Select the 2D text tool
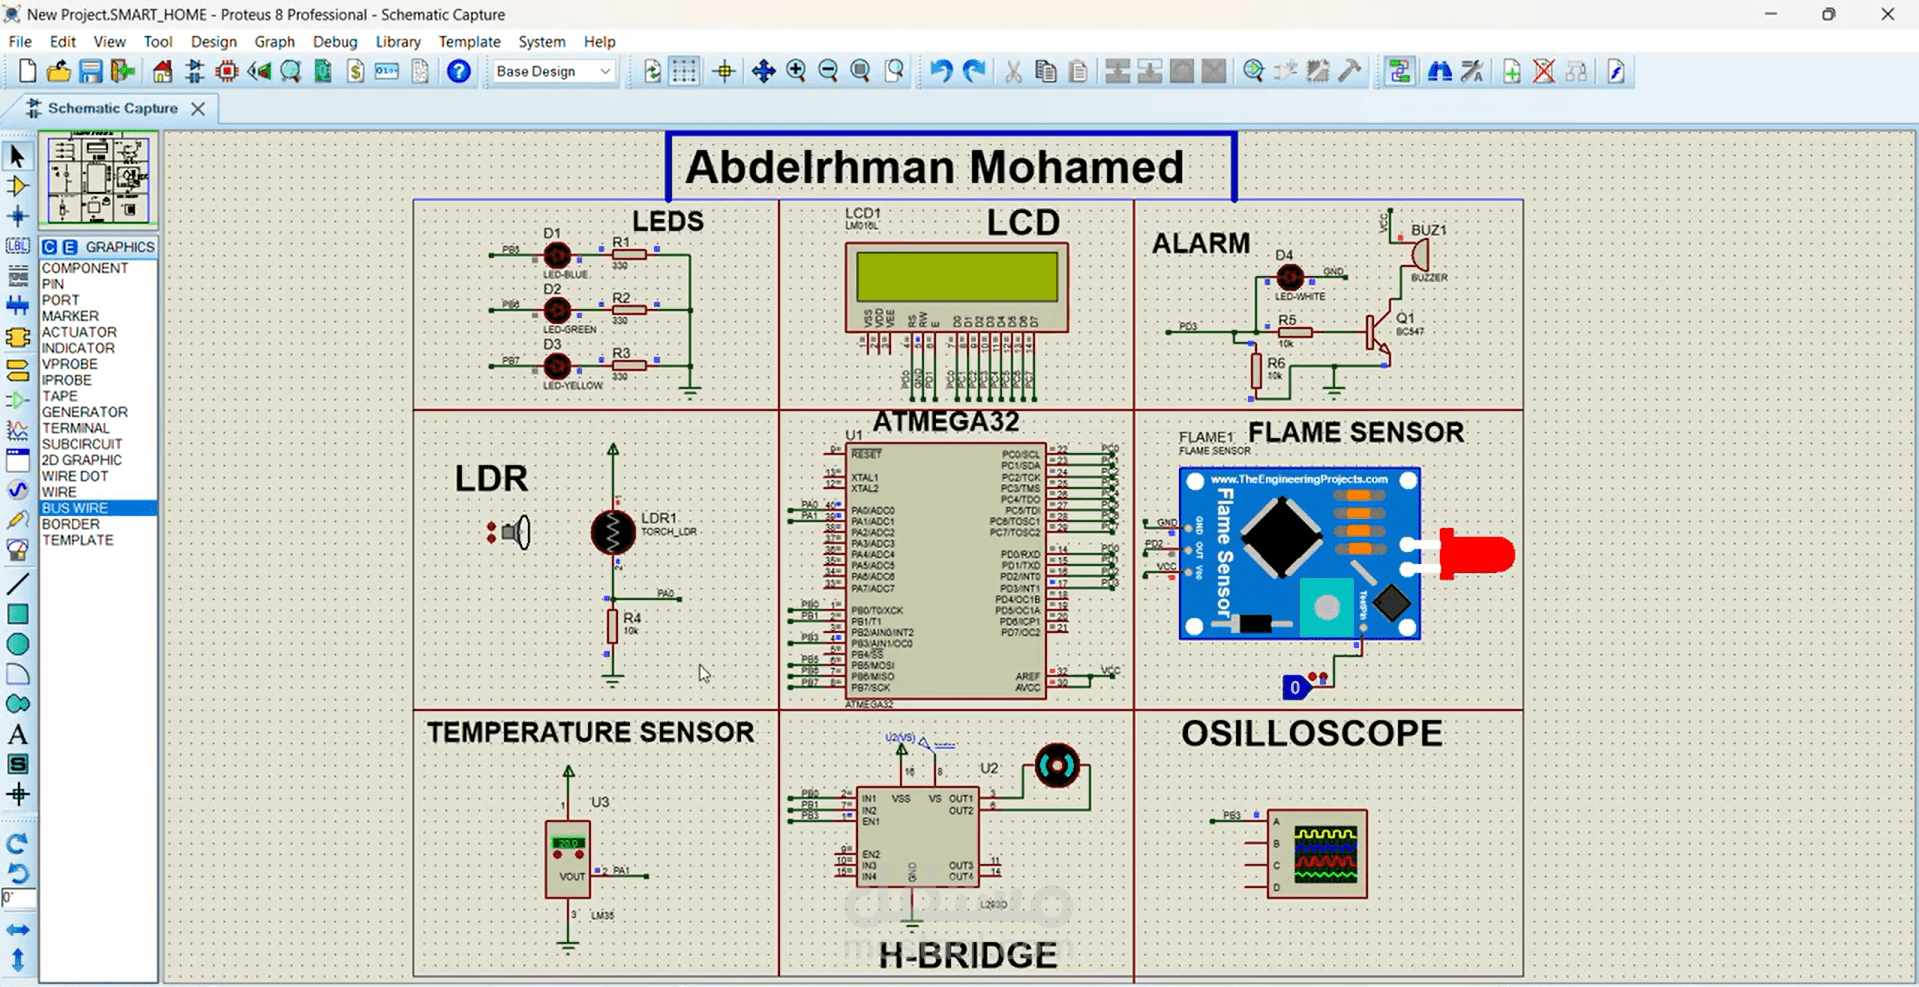The image size is (1919, 987). pos(17,733)
